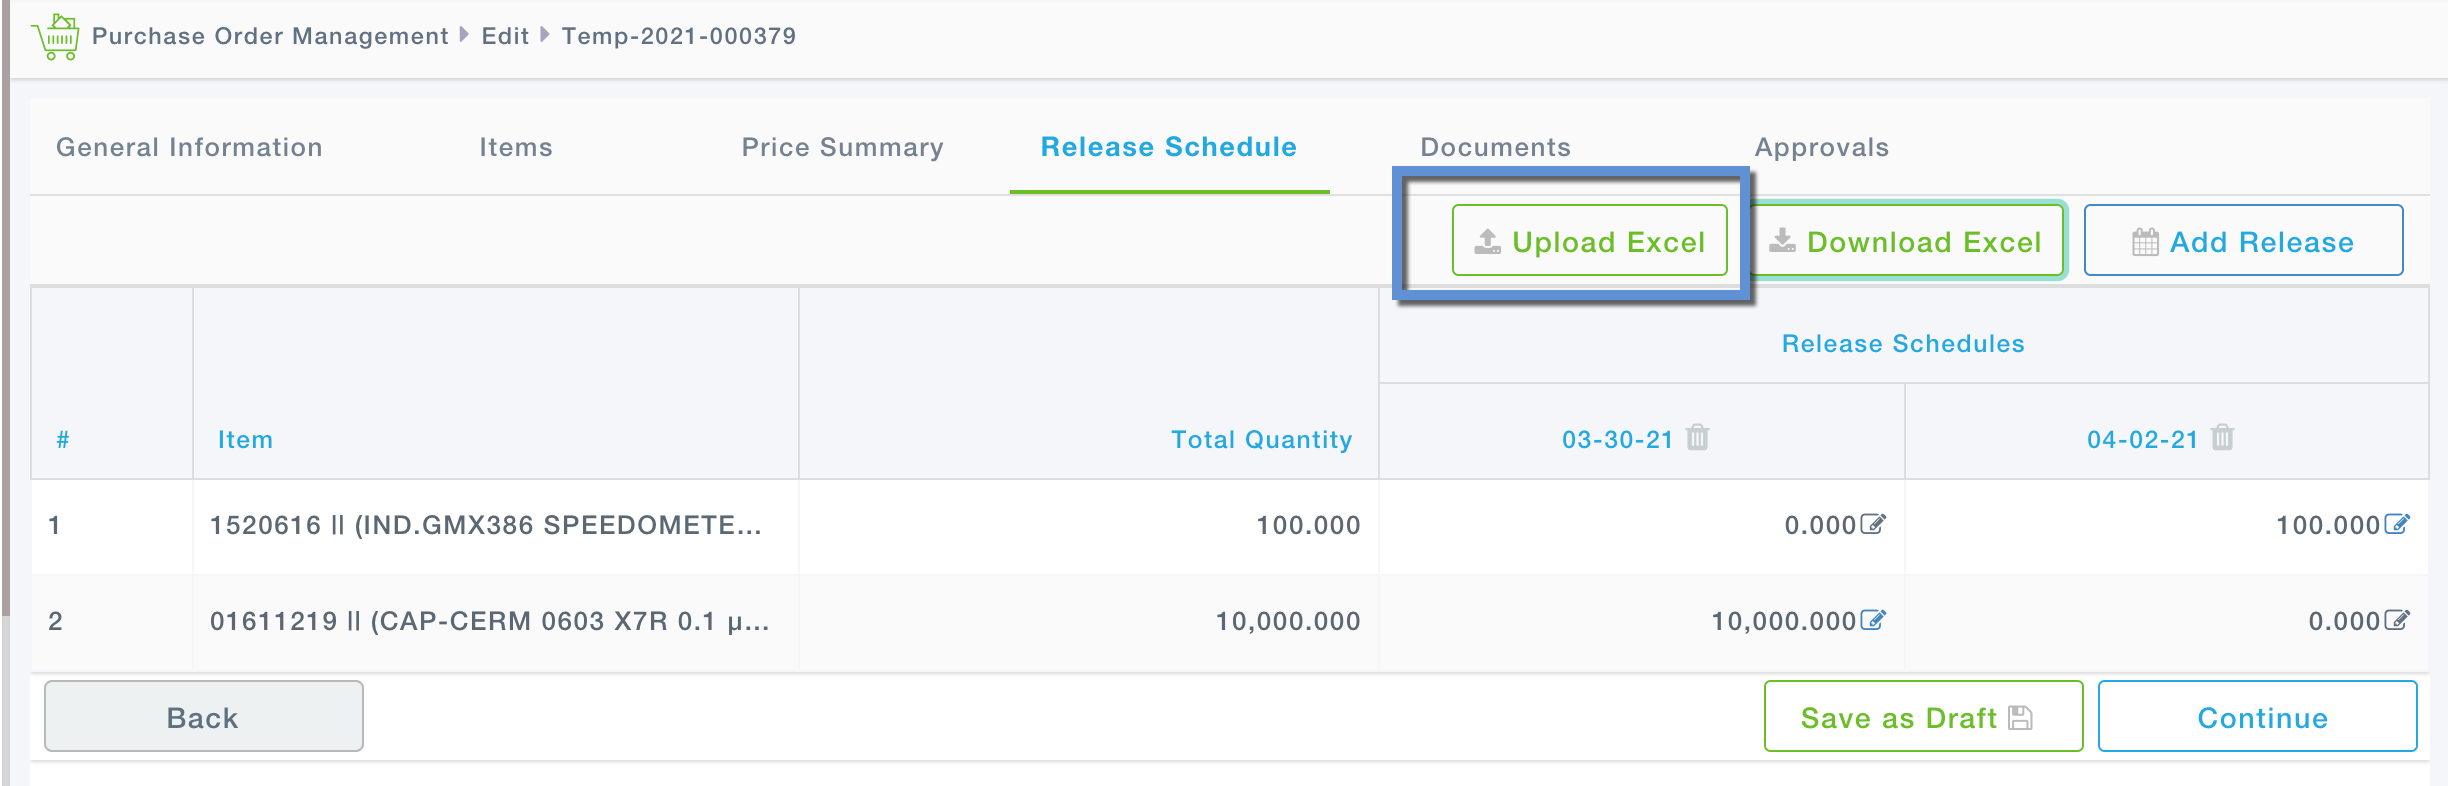Delete the 04-02-21 release schedule
The height and width of the screenshot is (786, 2448).
2222,438
